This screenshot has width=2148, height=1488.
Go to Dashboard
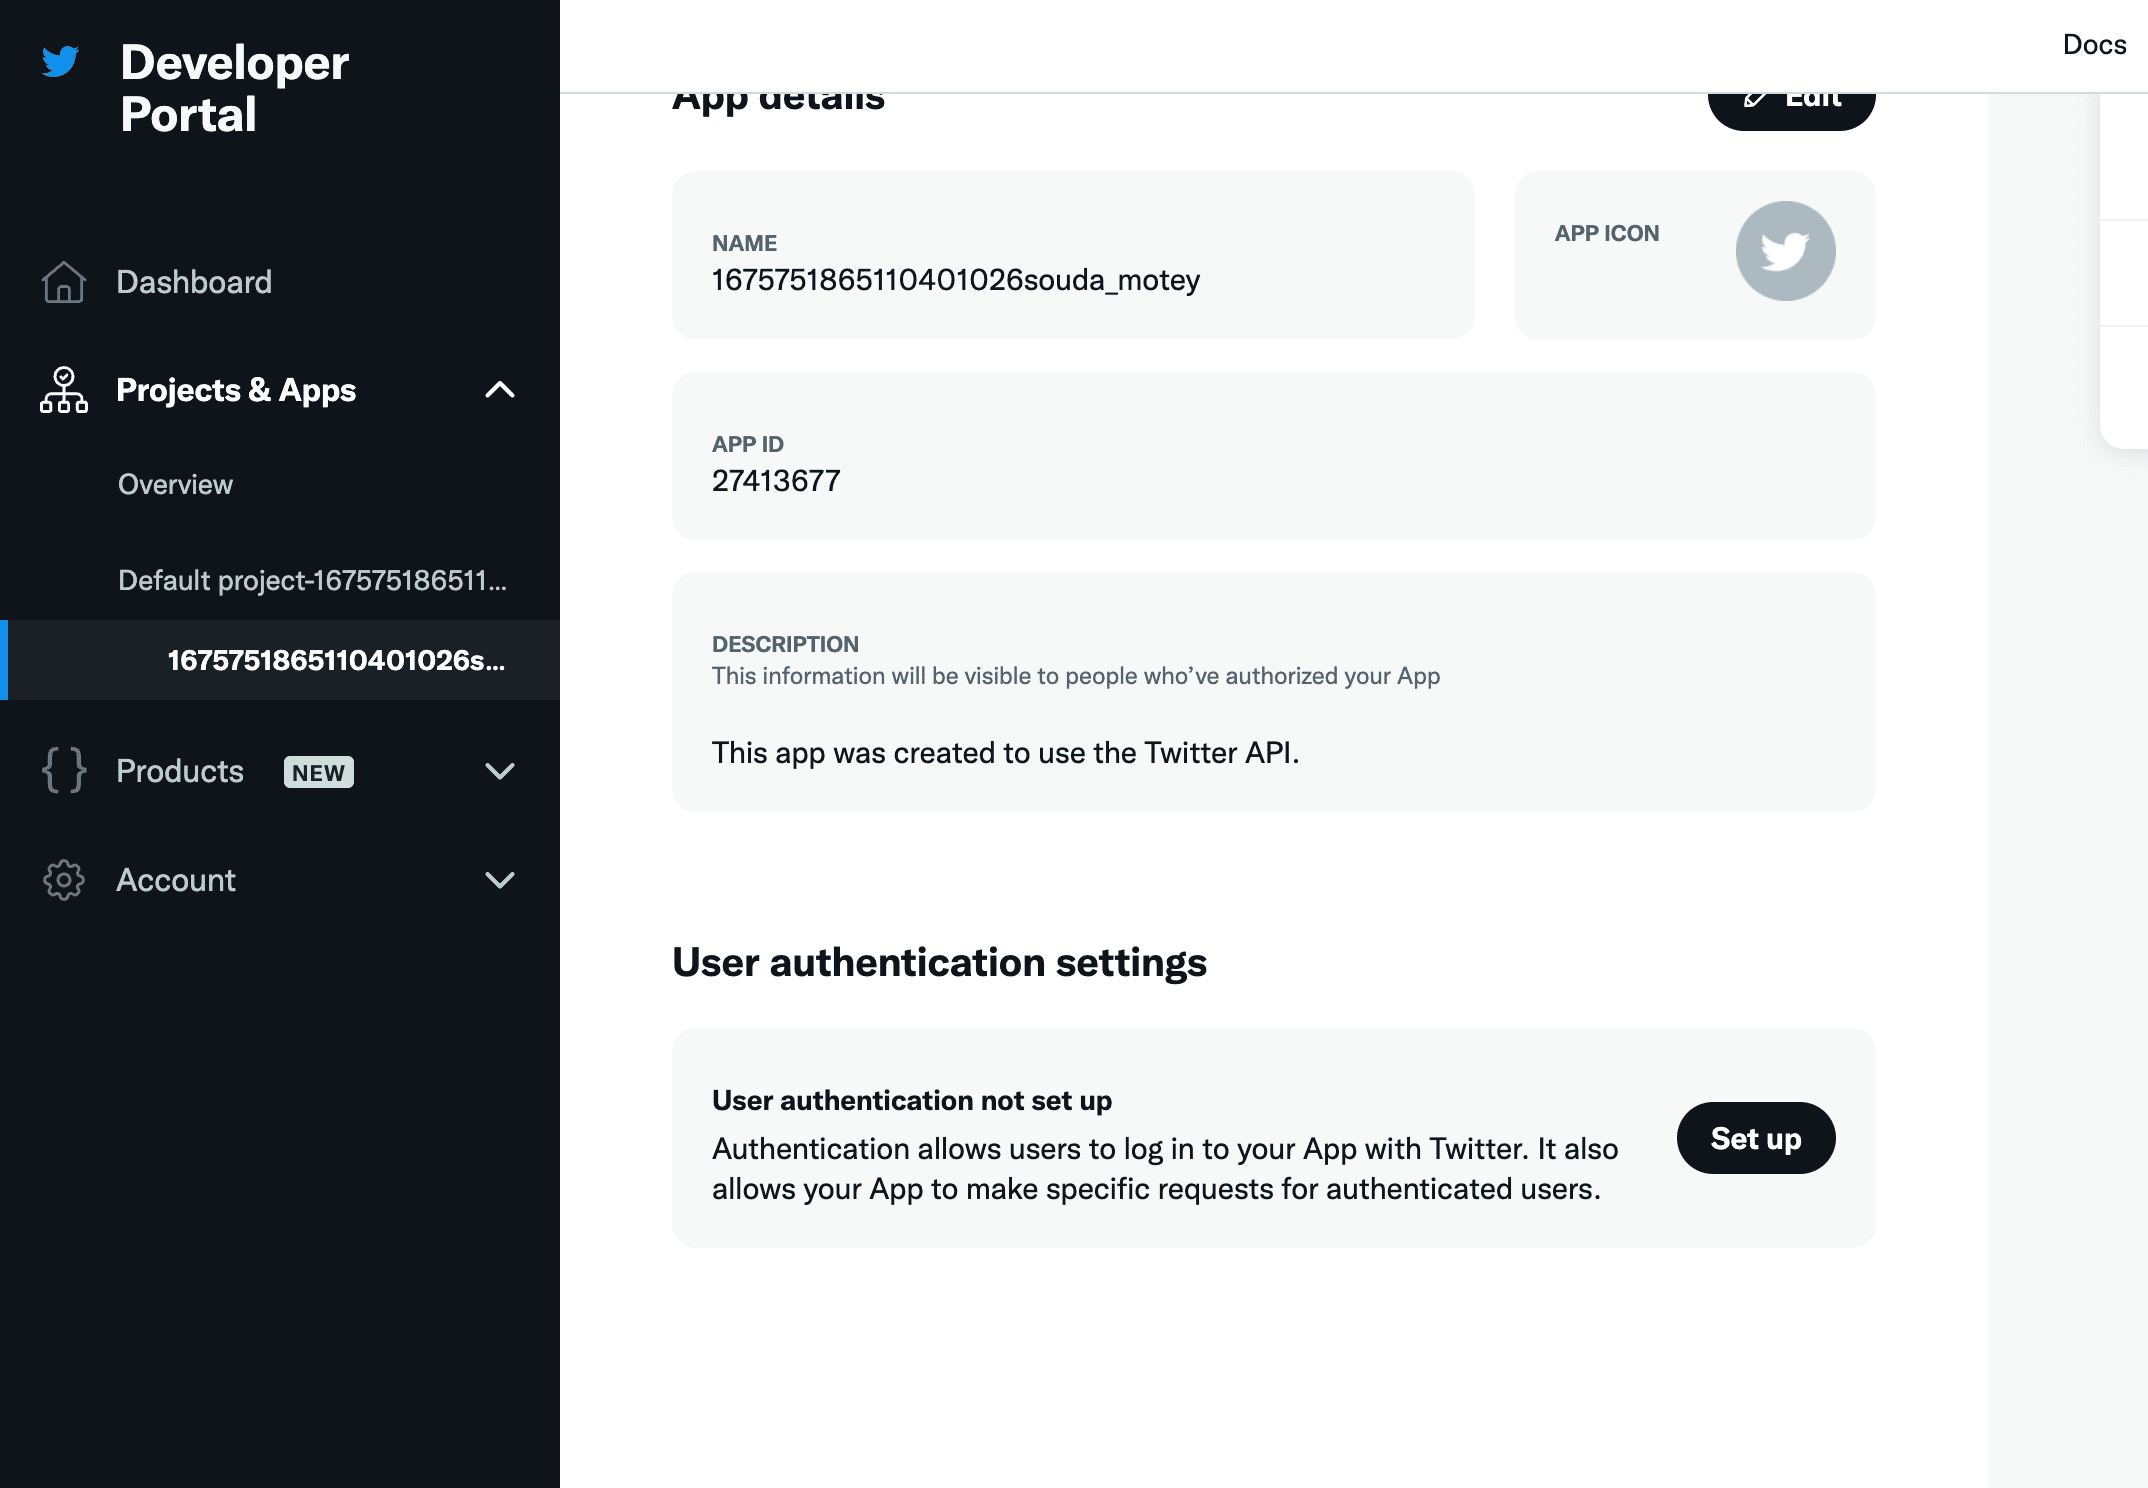click(x=194, y=282)
